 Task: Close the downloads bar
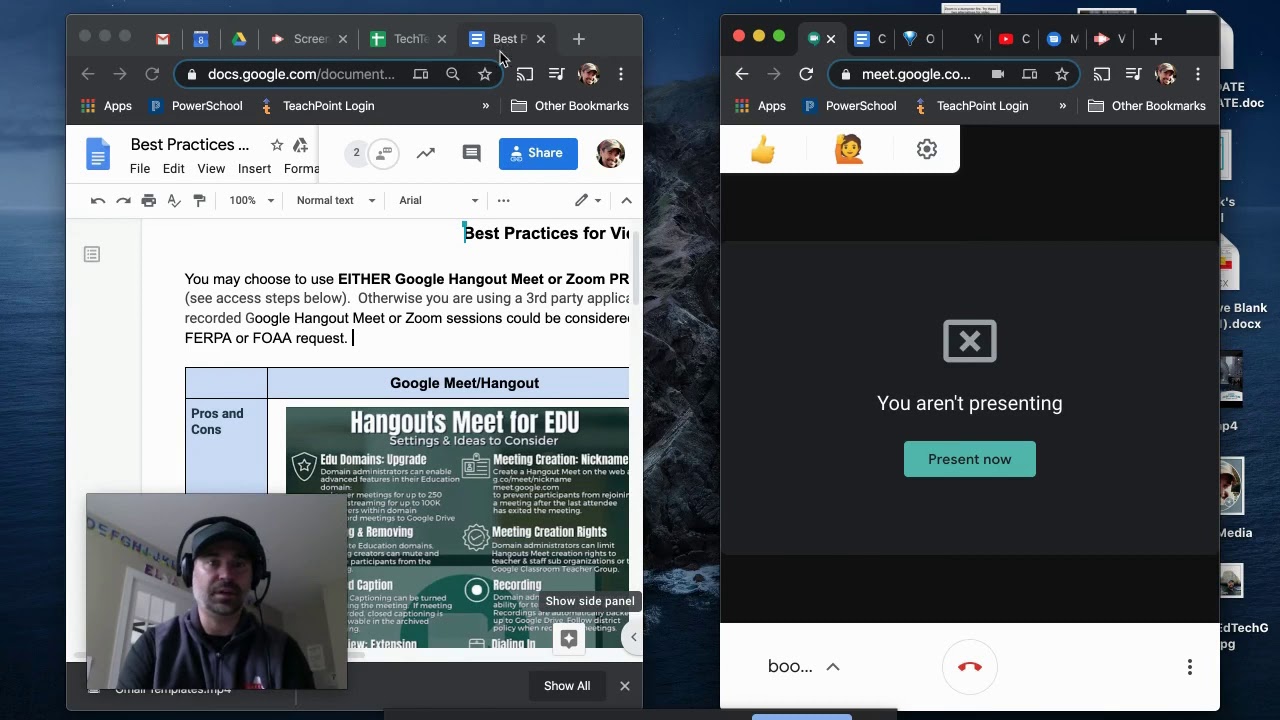click(625, 686)
